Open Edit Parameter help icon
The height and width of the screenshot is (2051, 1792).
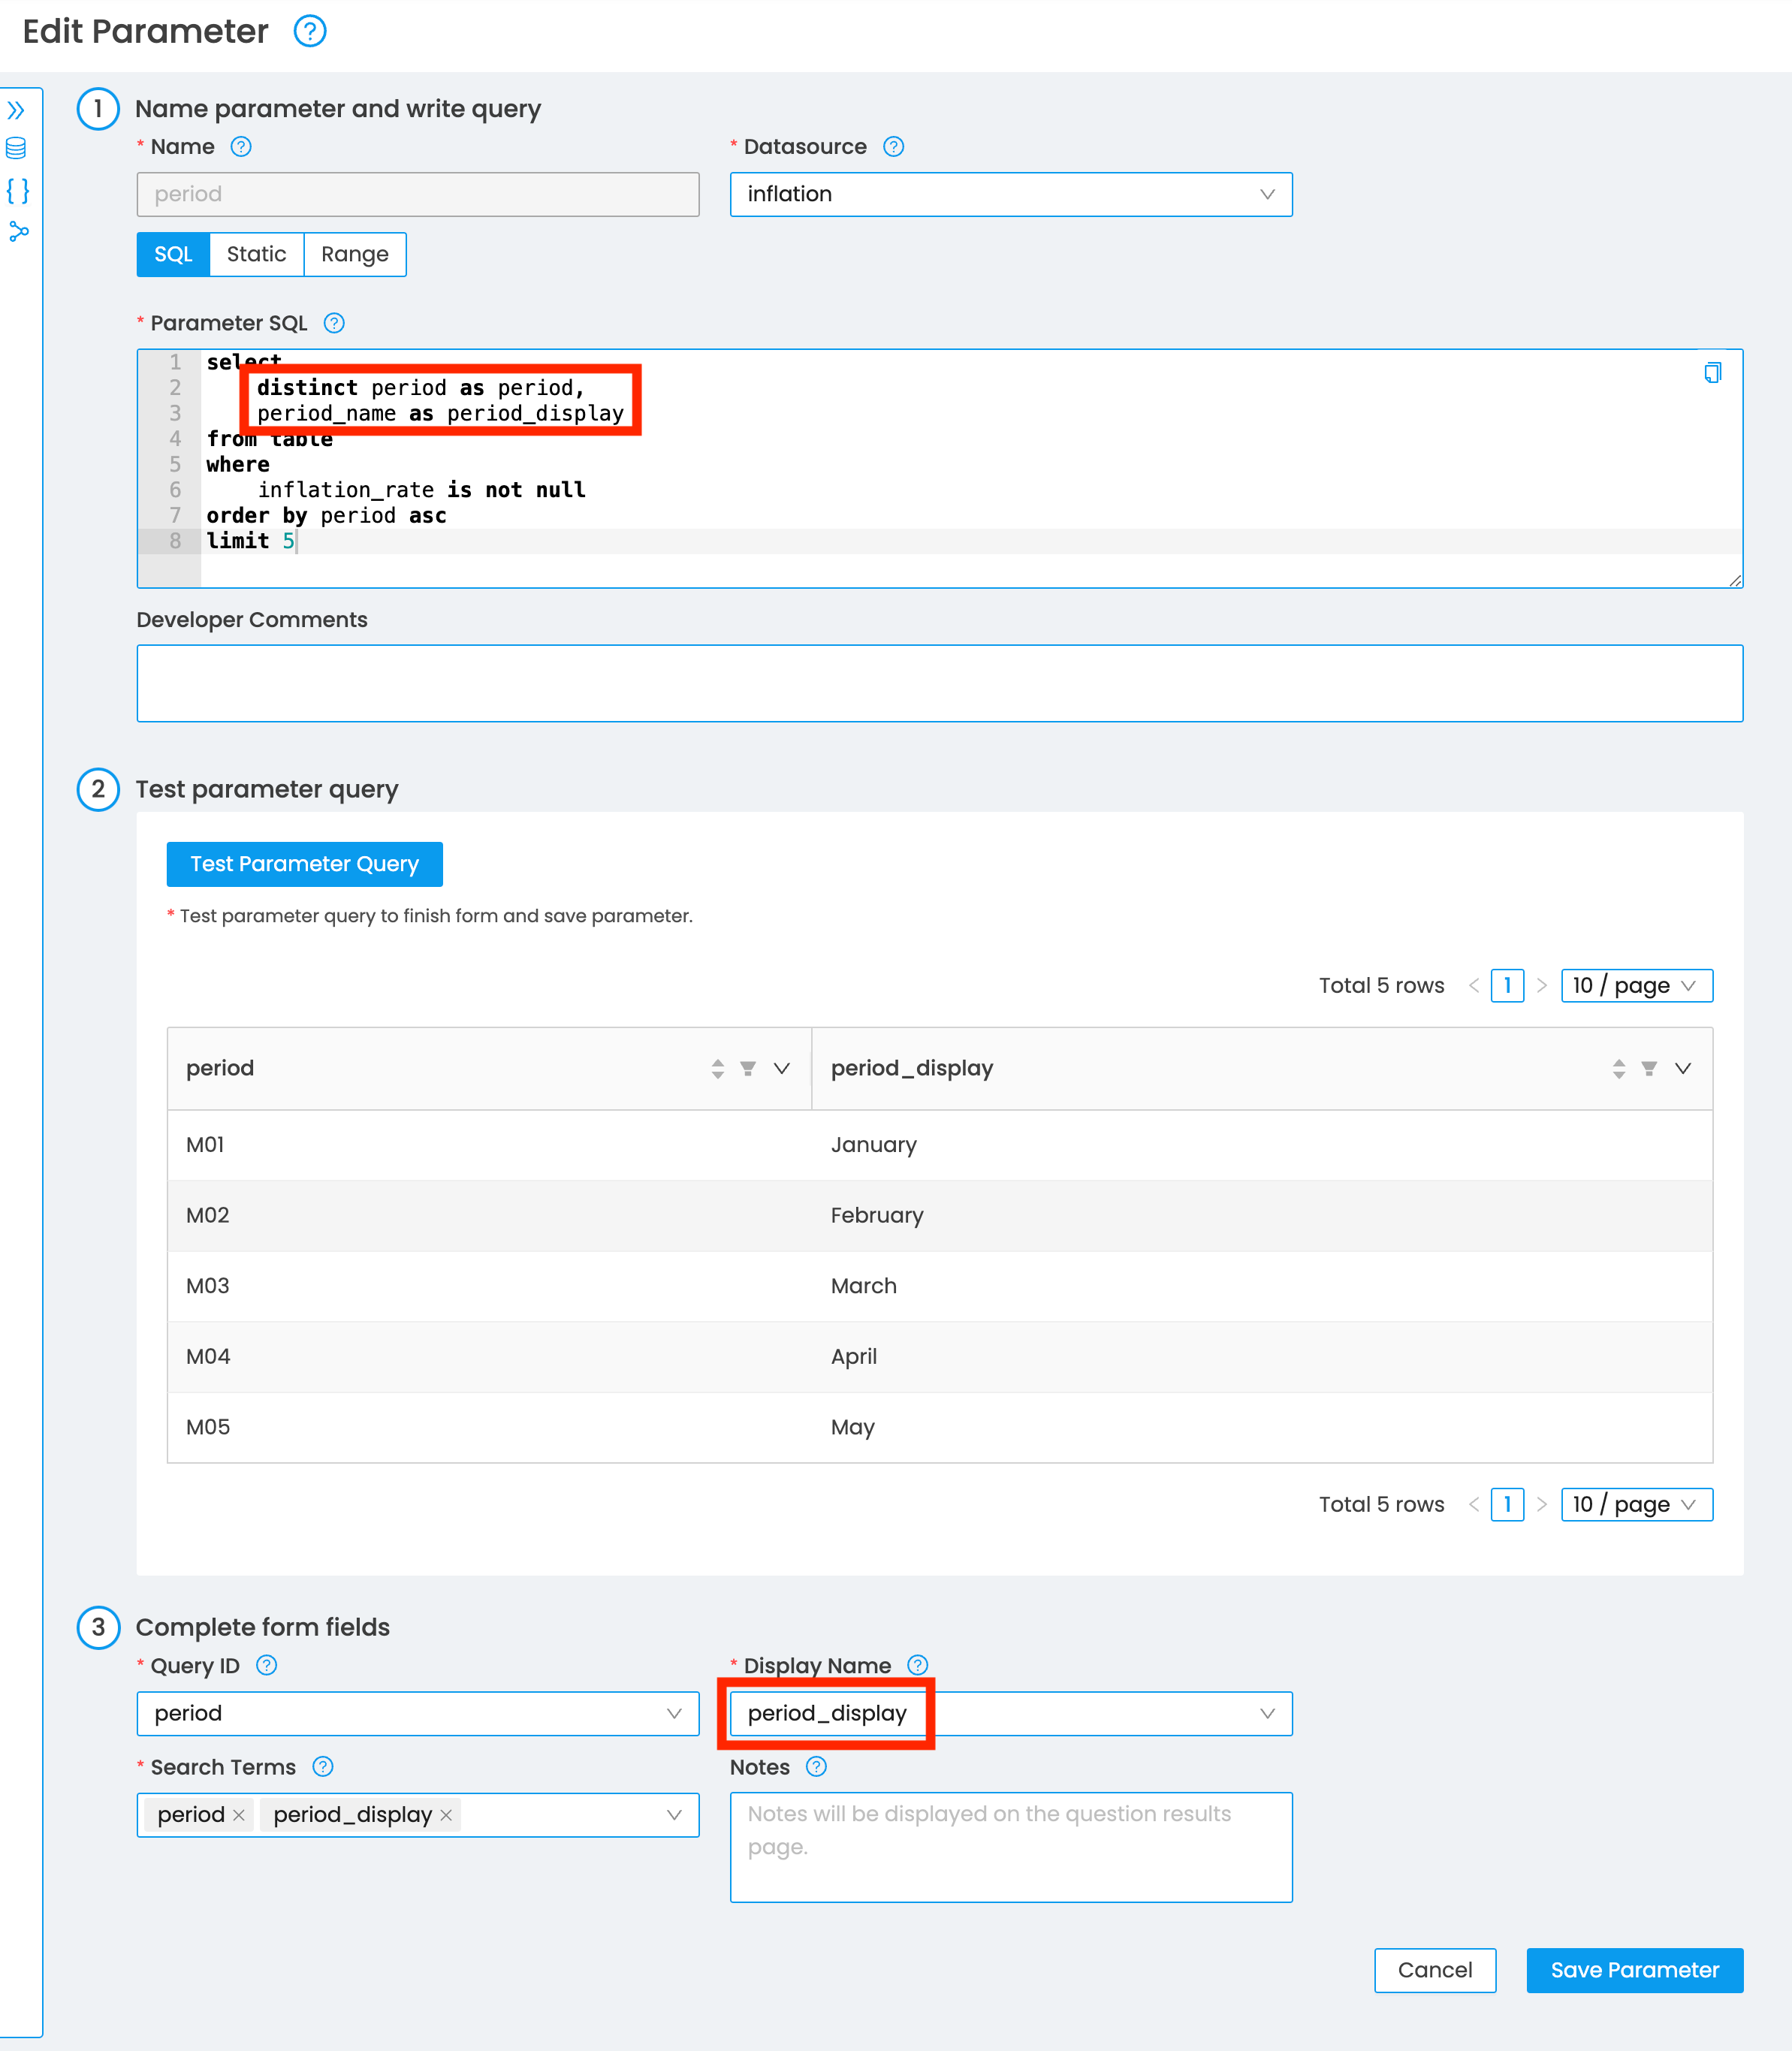pyautogui.click(x=310, y=32)
